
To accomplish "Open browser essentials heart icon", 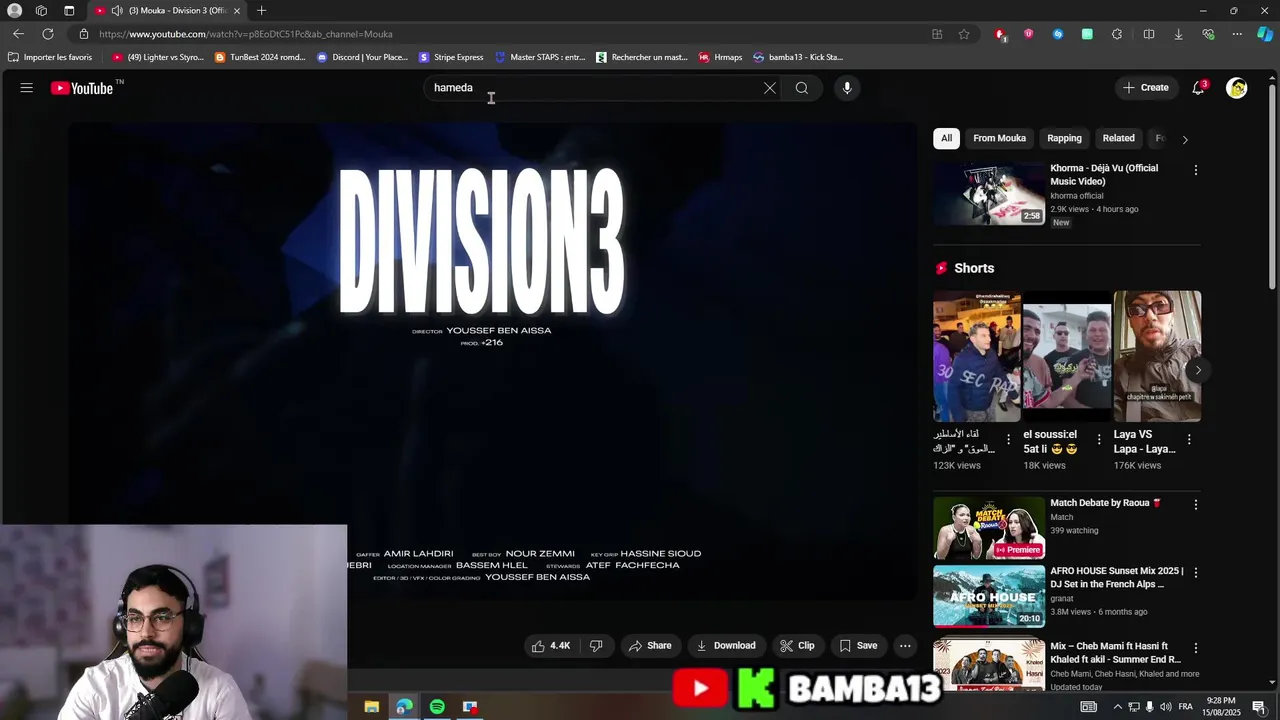I will point(1208,34).
